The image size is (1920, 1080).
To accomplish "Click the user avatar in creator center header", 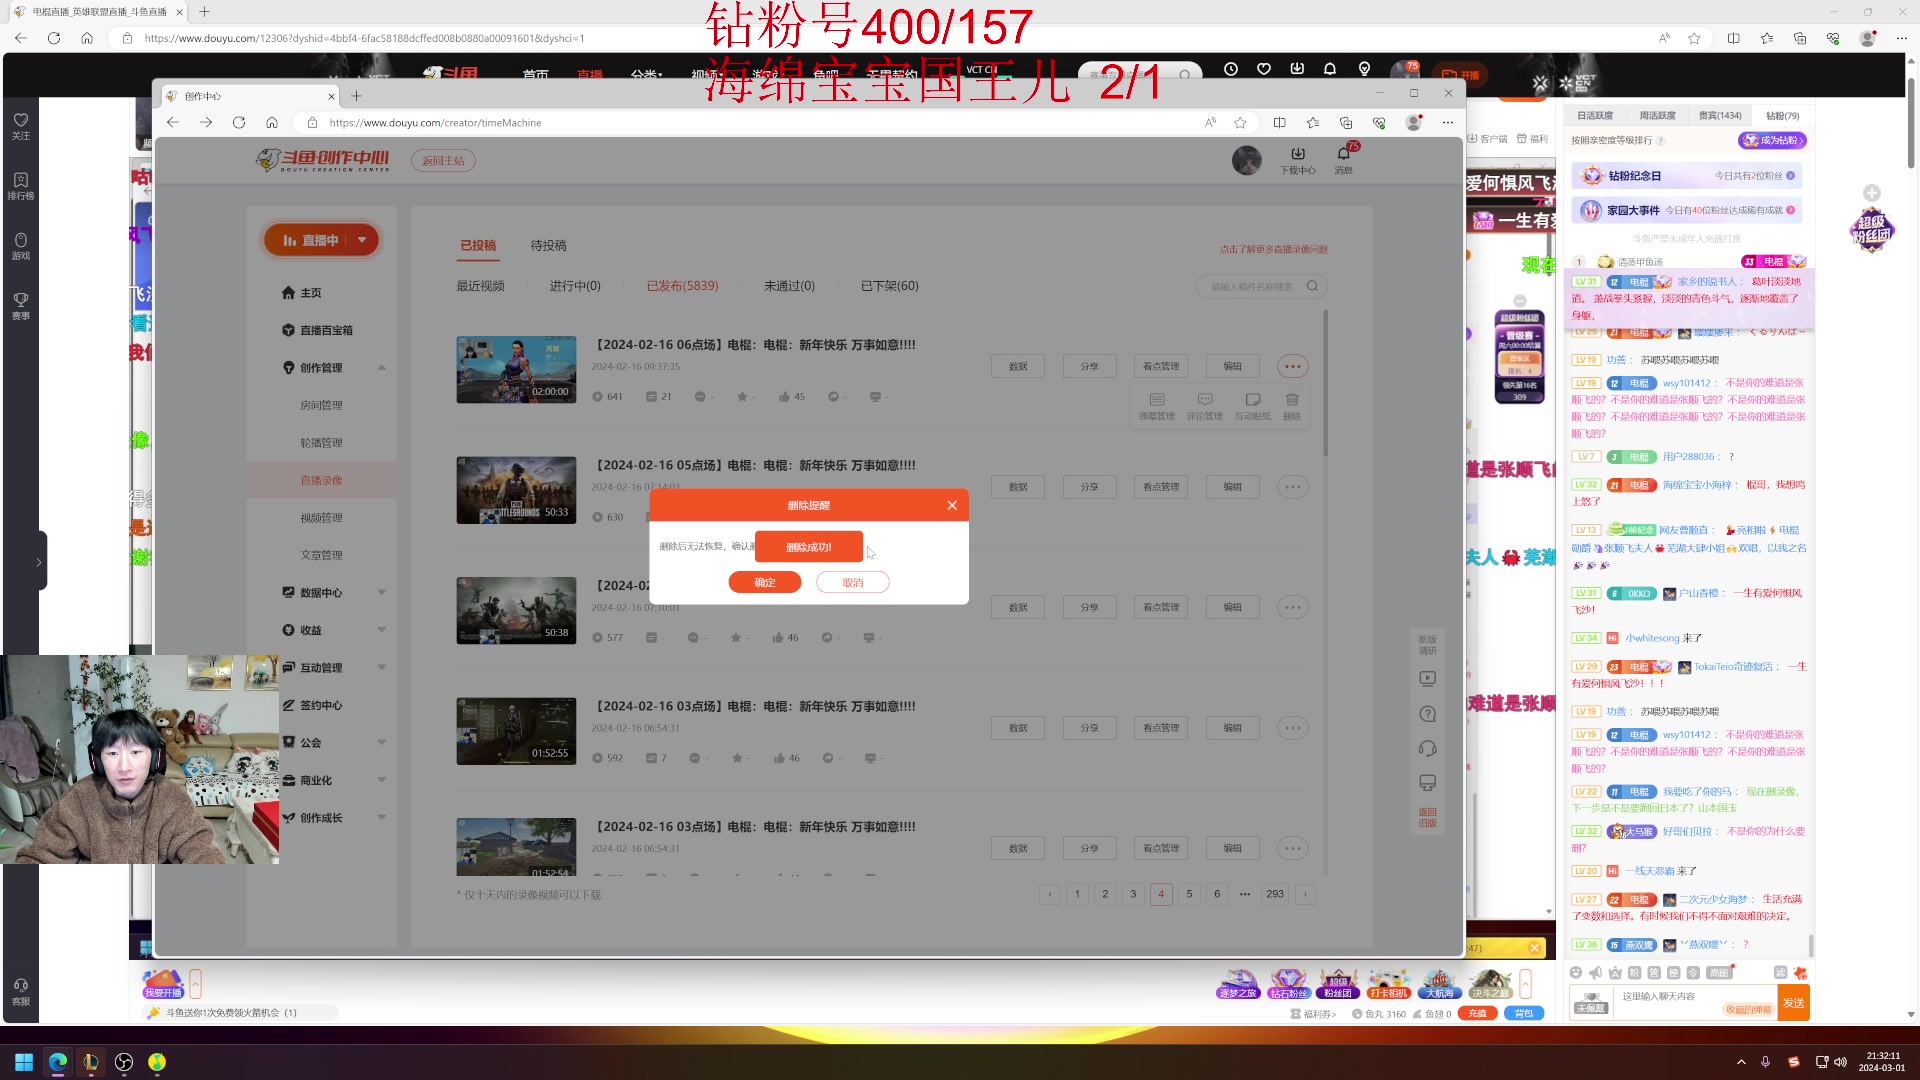I will [1246, 160].
